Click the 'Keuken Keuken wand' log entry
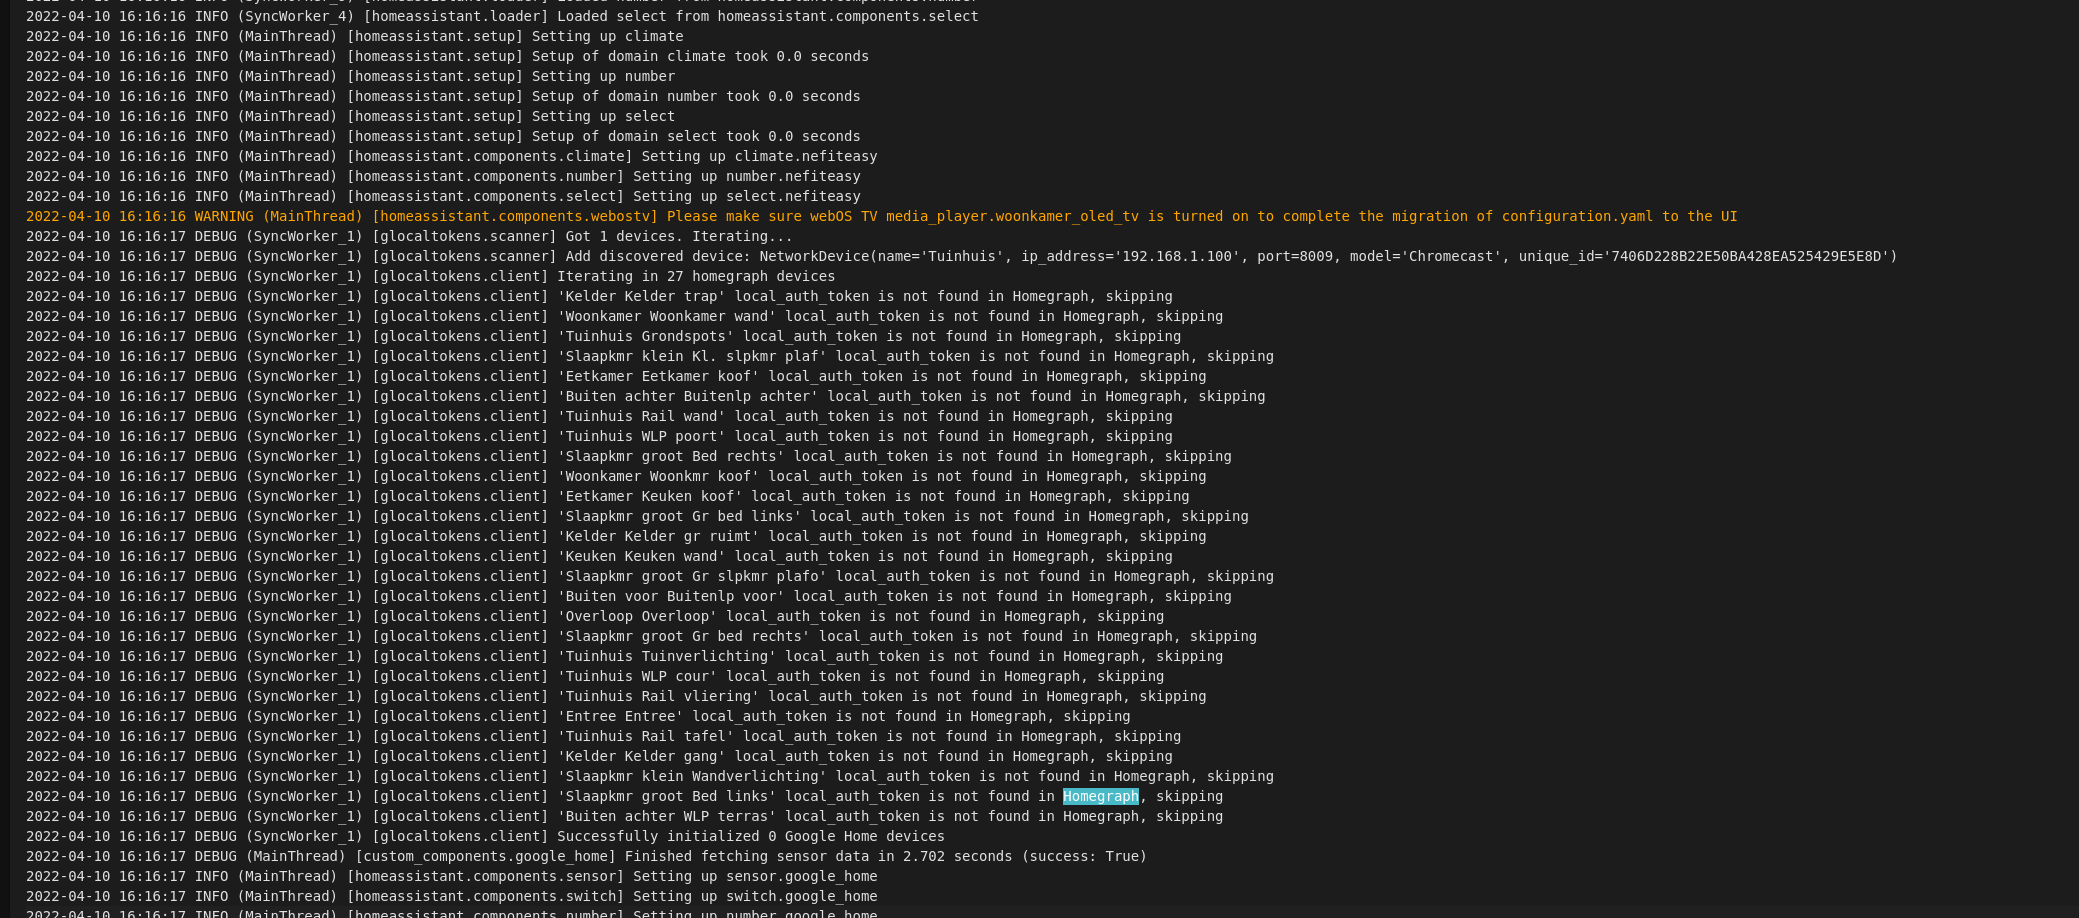Screen dimensions: 2079x918 point(599,557)
